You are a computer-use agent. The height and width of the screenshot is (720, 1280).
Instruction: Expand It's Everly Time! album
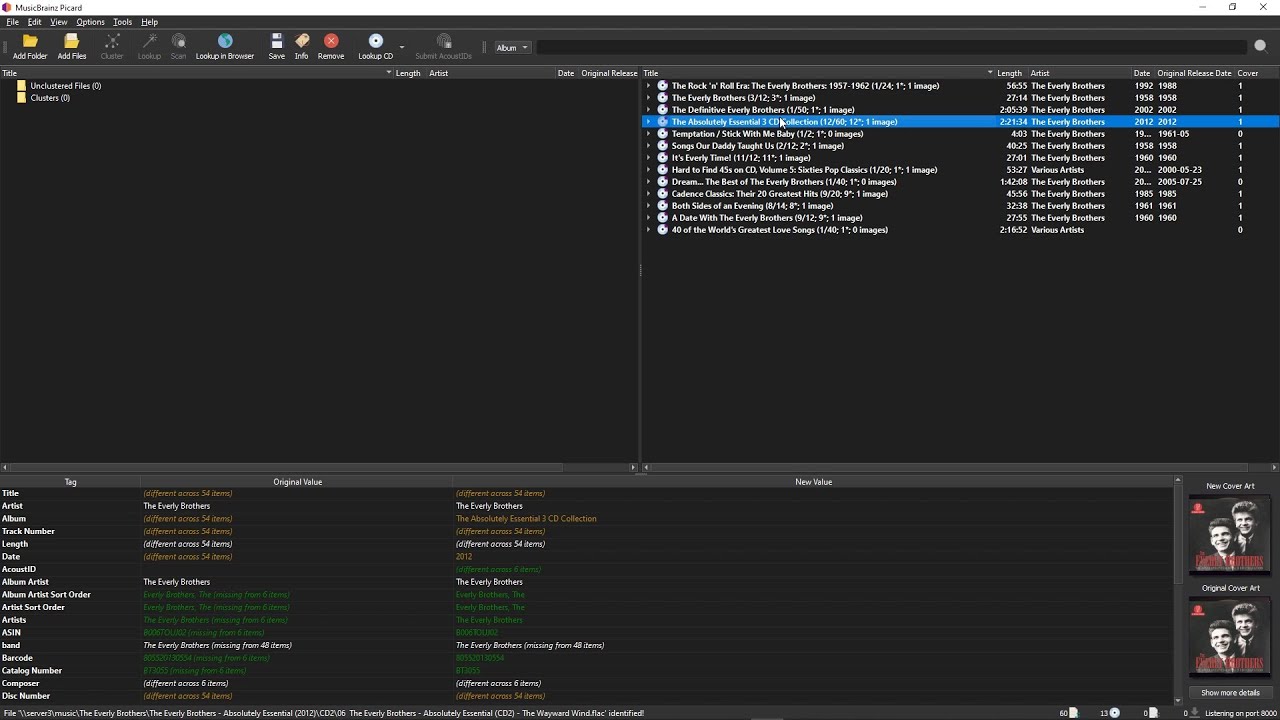[x=648, y=158]
